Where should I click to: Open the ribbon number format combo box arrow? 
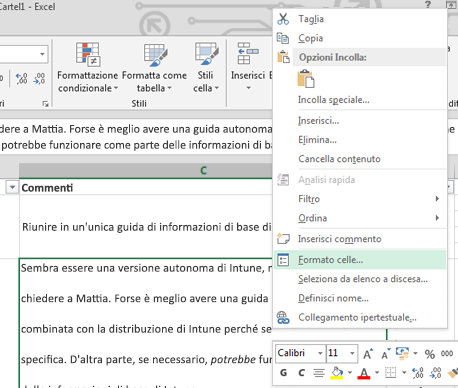point(42,54)
